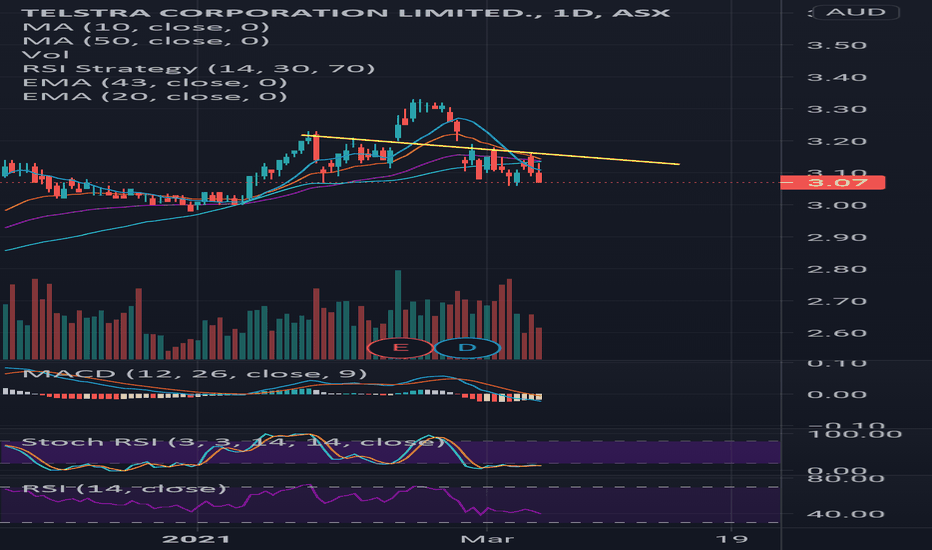Click the Telstra Corporation Limited chart title
This screenshot has height=550, width=932.
tap(346, 12)
